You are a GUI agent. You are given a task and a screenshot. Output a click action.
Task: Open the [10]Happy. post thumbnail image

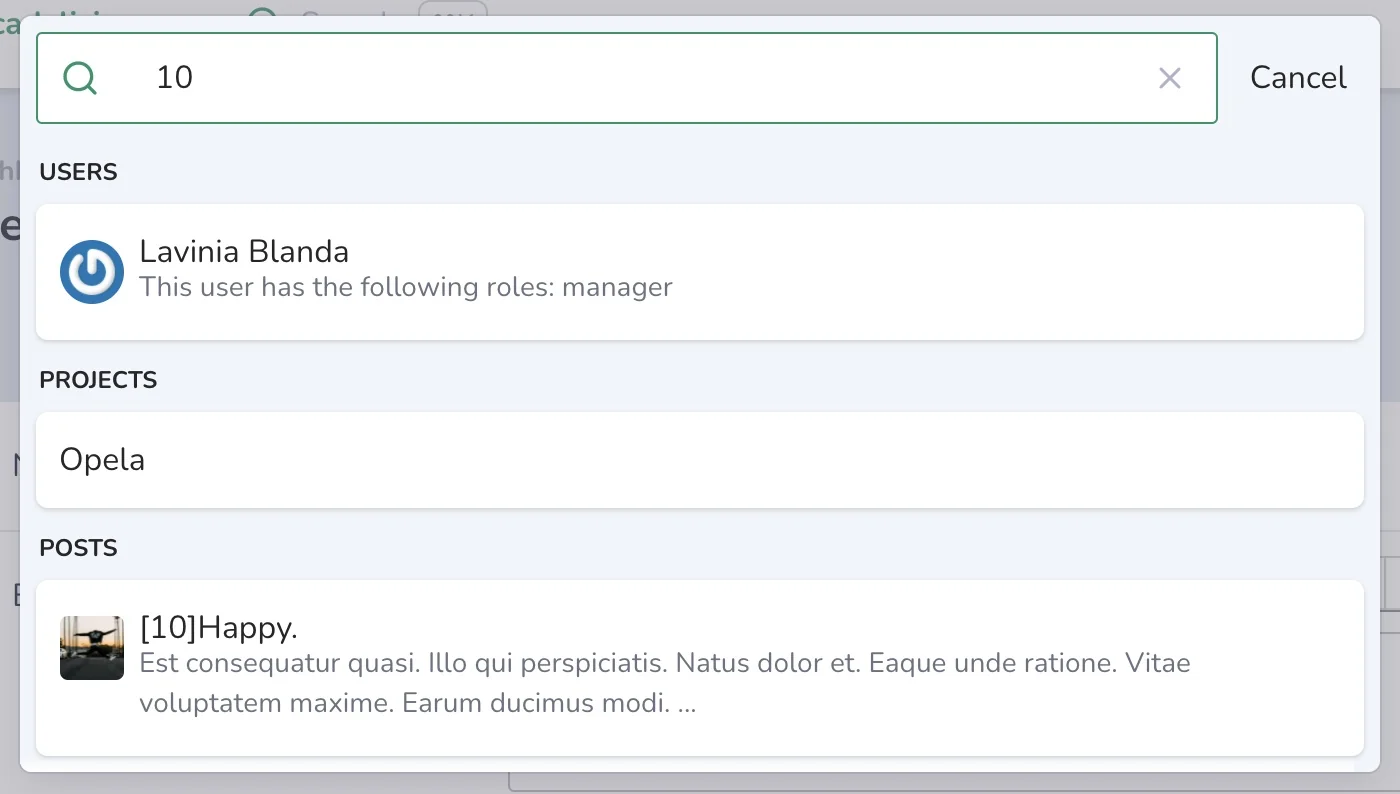point(92,648)
